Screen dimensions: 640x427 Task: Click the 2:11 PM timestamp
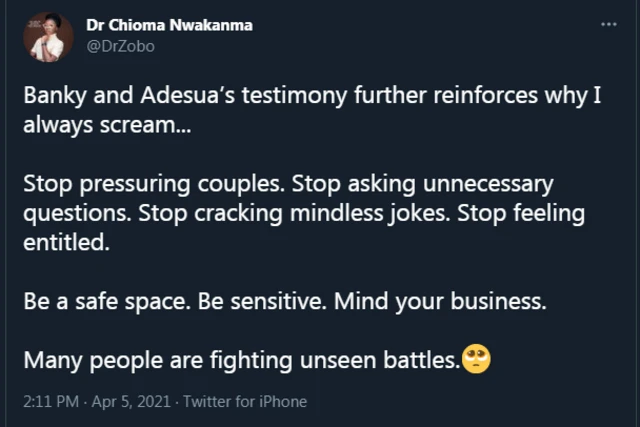(51, 402)
